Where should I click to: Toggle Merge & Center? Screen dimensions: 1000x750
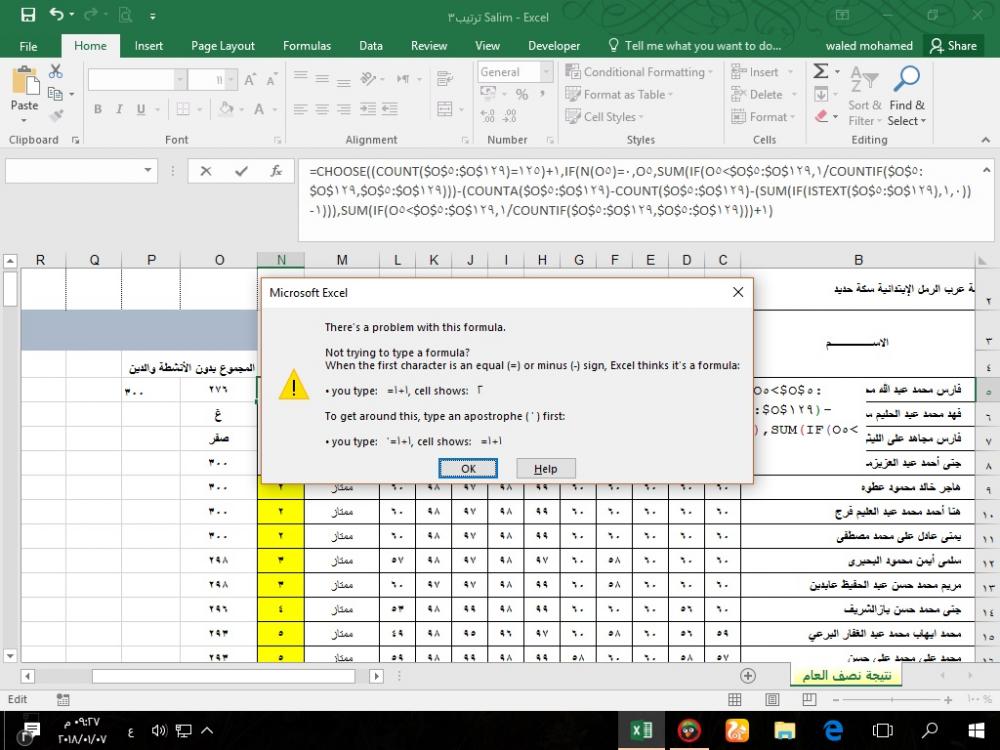pyautogui.click(x=445, y=109)
